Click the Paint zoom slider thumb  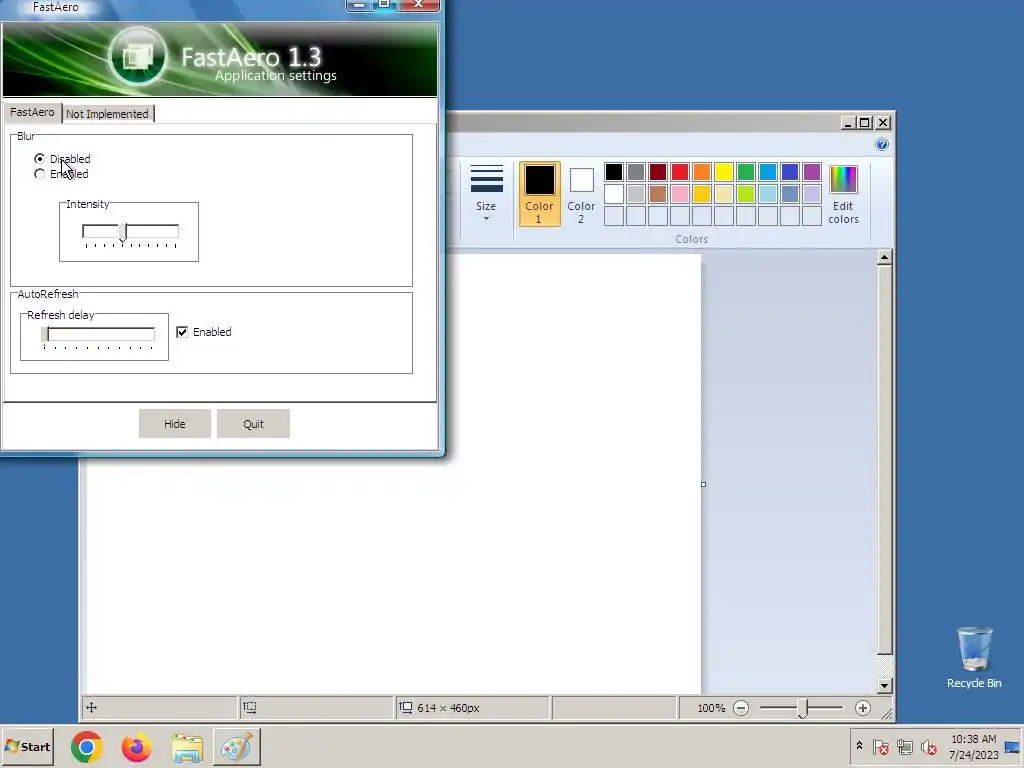point(803,709)
